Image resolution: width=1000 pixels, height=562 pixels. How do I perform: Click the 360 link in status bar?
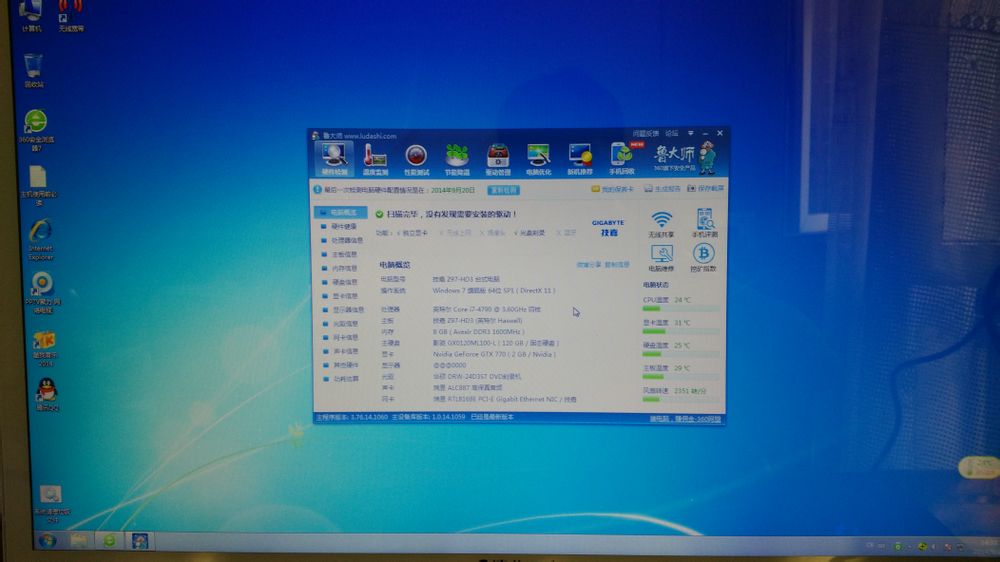[x=686, y=419]
